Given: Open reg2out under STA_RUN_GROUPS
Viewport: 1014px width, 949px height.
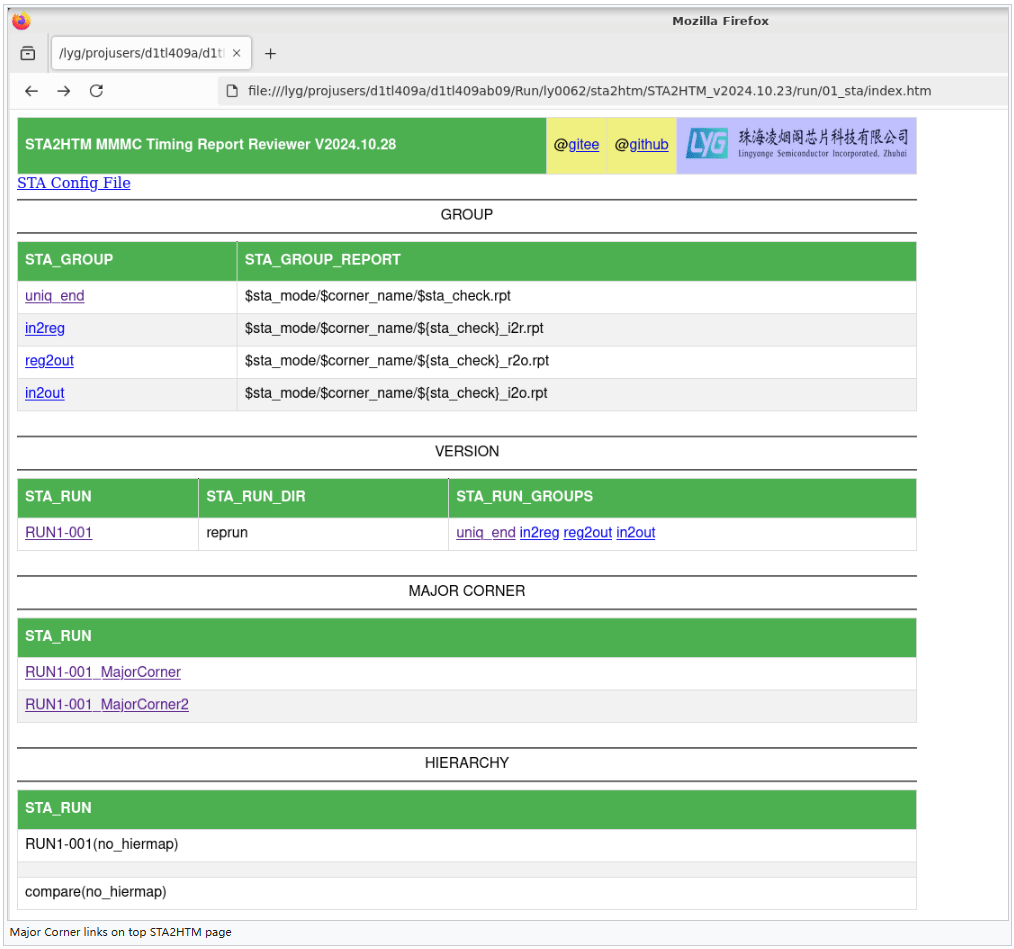Looking at the screenshot, I should pyautogui.click(x=587, y=533).
